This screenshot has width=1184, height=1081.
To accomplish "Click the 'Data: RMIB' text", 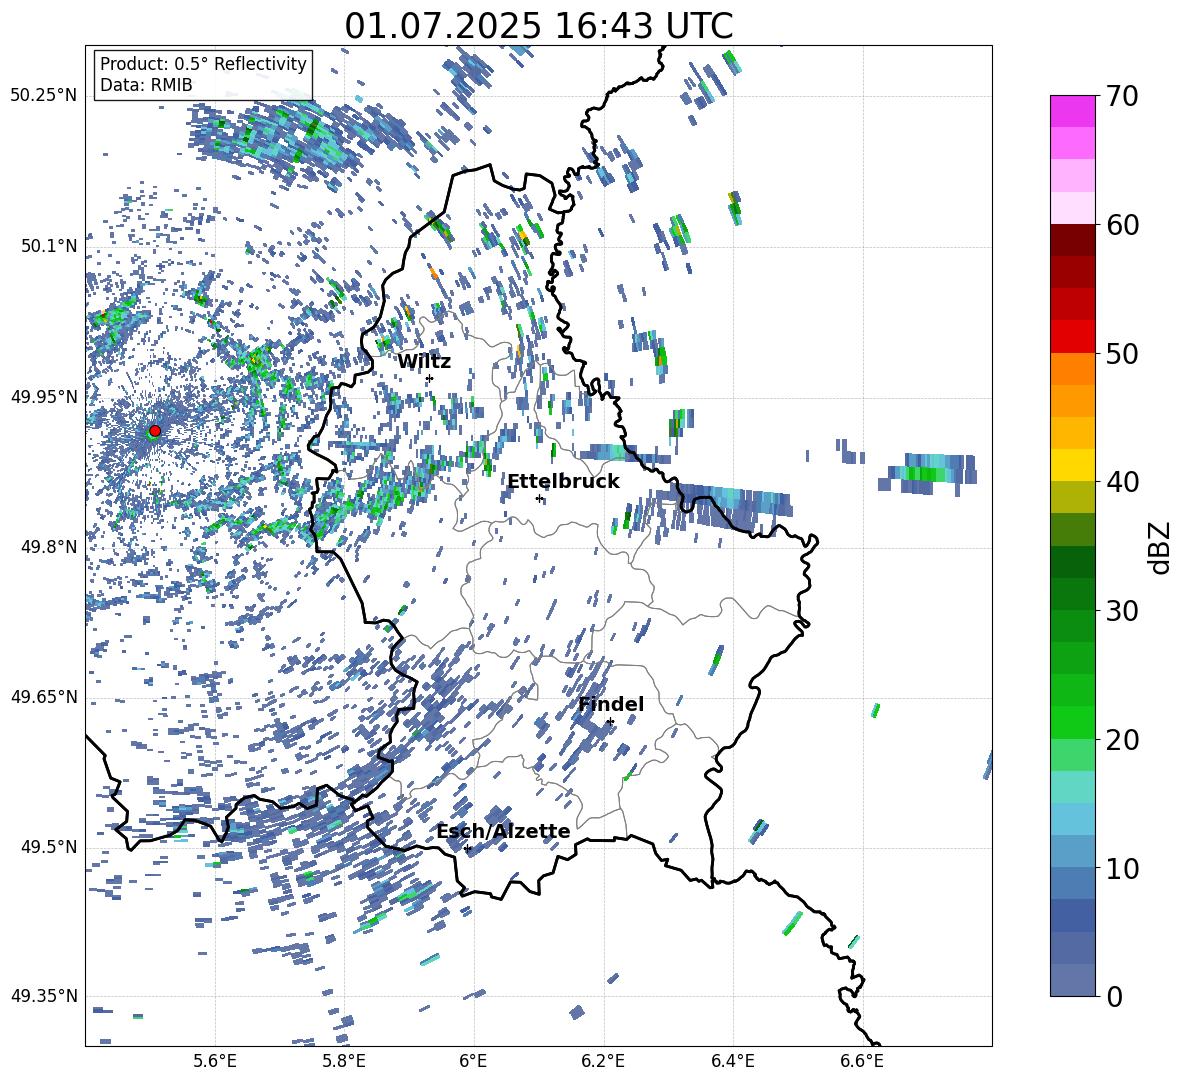I will pyautogui.click(x=146, y=85).
